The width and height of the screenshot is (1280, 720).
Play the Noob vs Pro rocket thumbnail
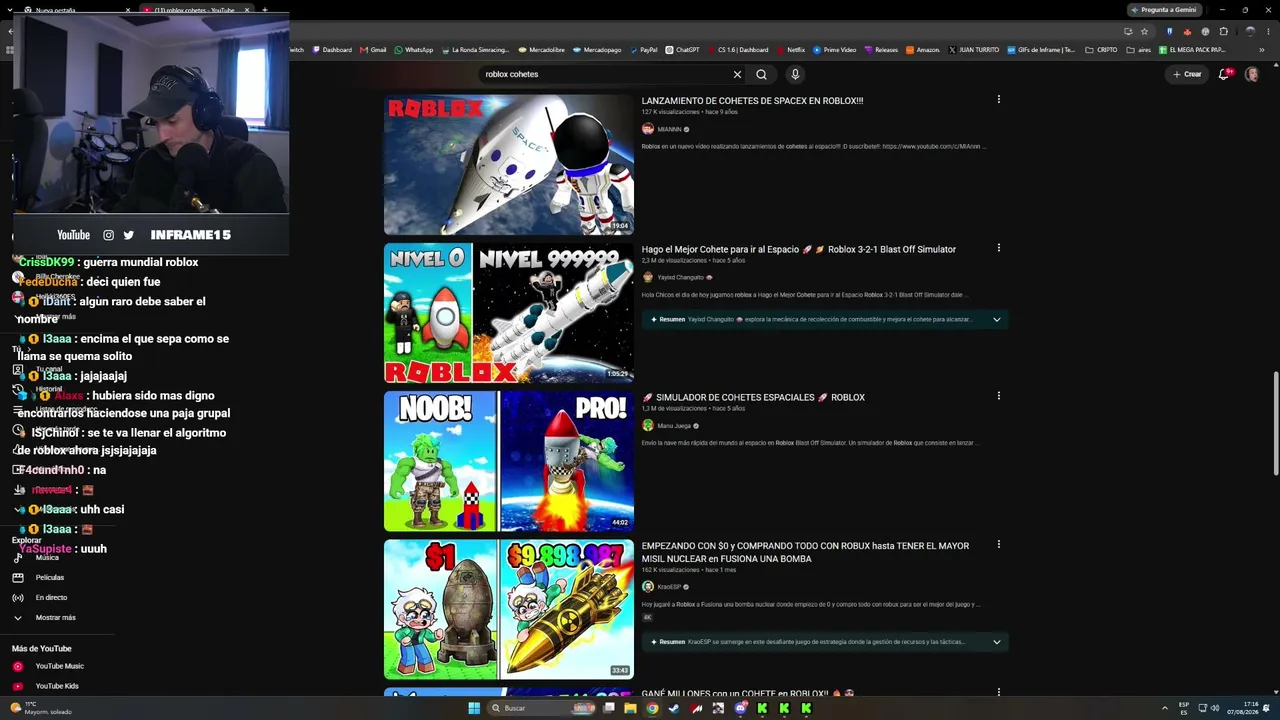509,461
